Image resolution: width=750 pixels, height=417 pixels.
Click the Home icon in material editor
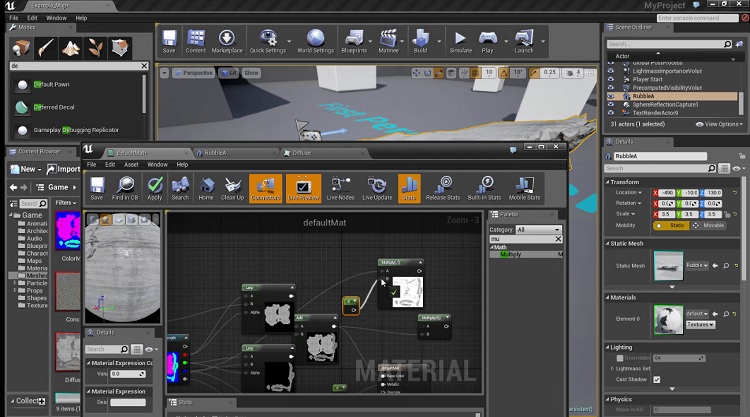206,188
